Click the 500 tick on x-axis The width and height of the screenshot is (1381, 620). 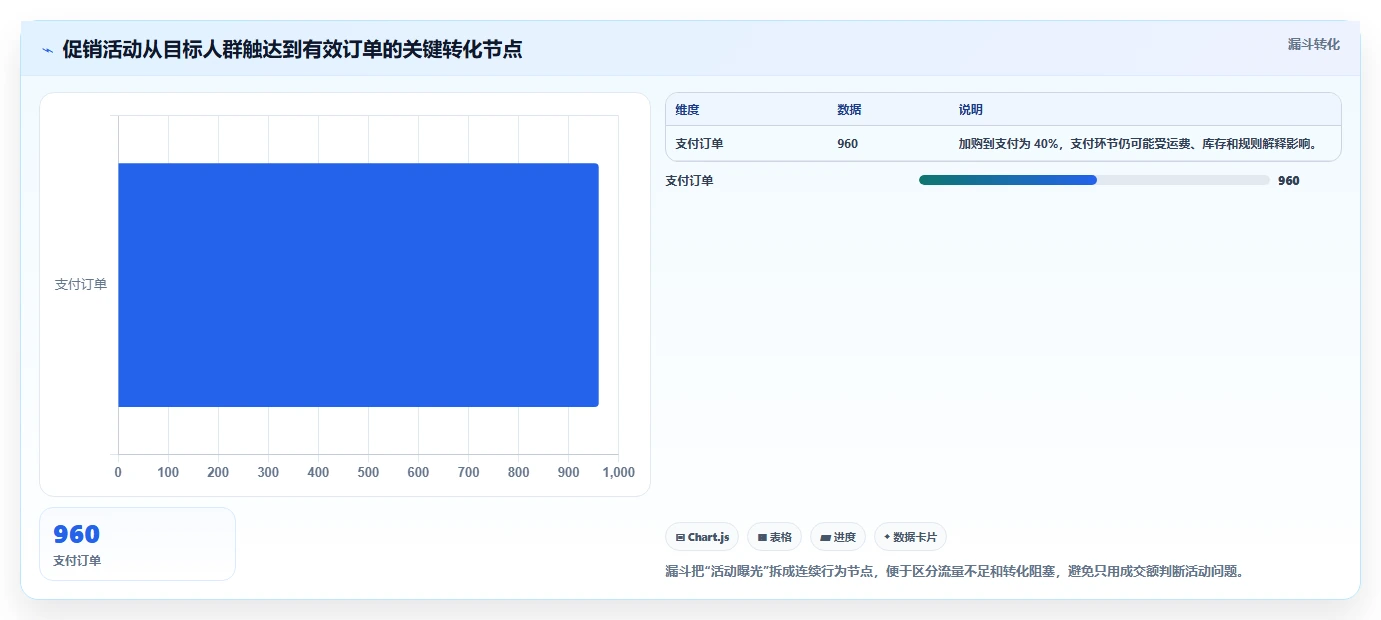368,472
